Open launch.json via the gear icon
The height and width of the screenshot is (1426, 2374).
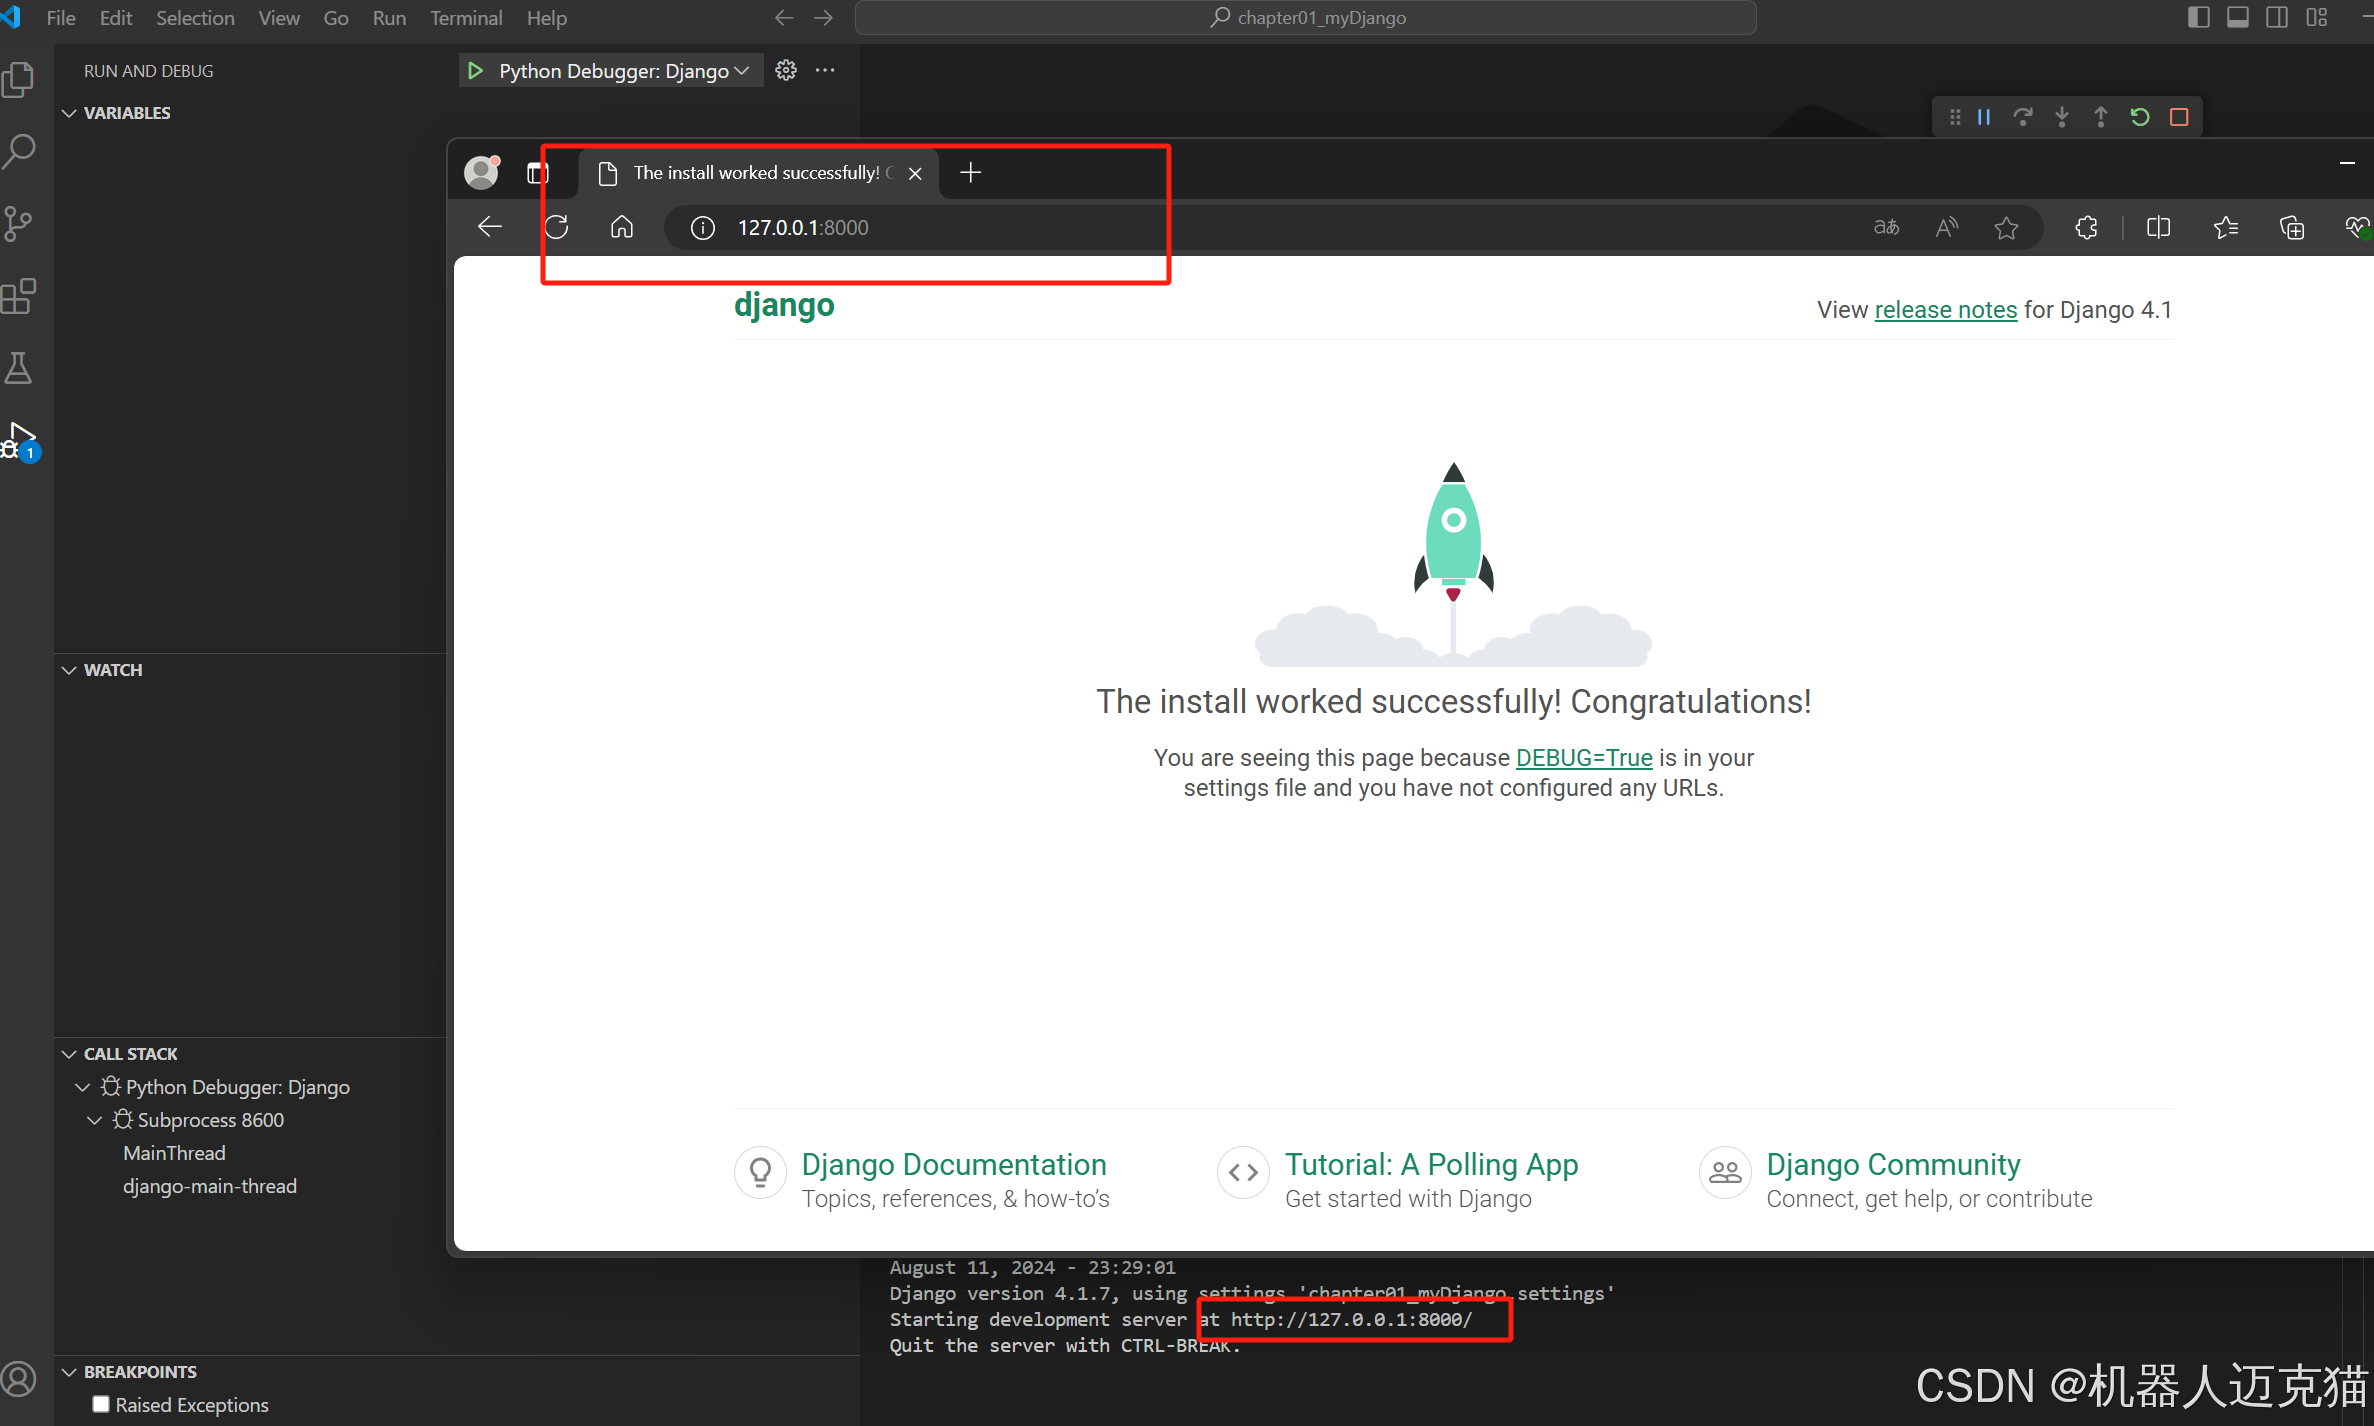[x=786, y=70]
